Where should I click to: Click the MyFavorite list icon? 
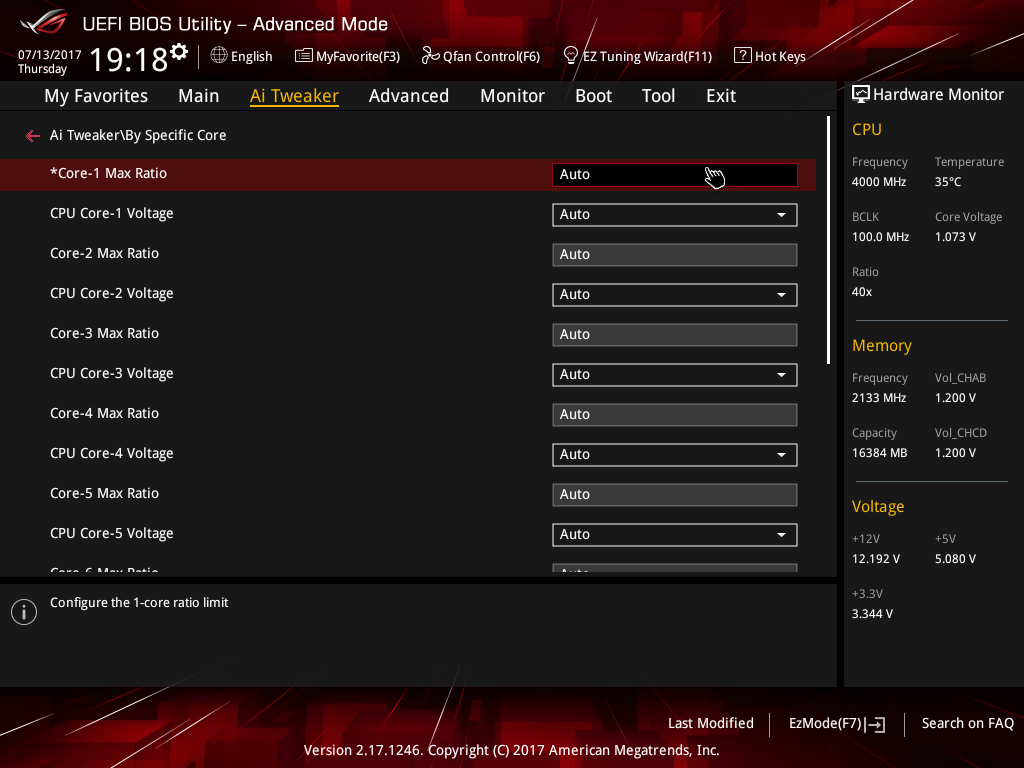pyautogui.click(x=304, y=56)
